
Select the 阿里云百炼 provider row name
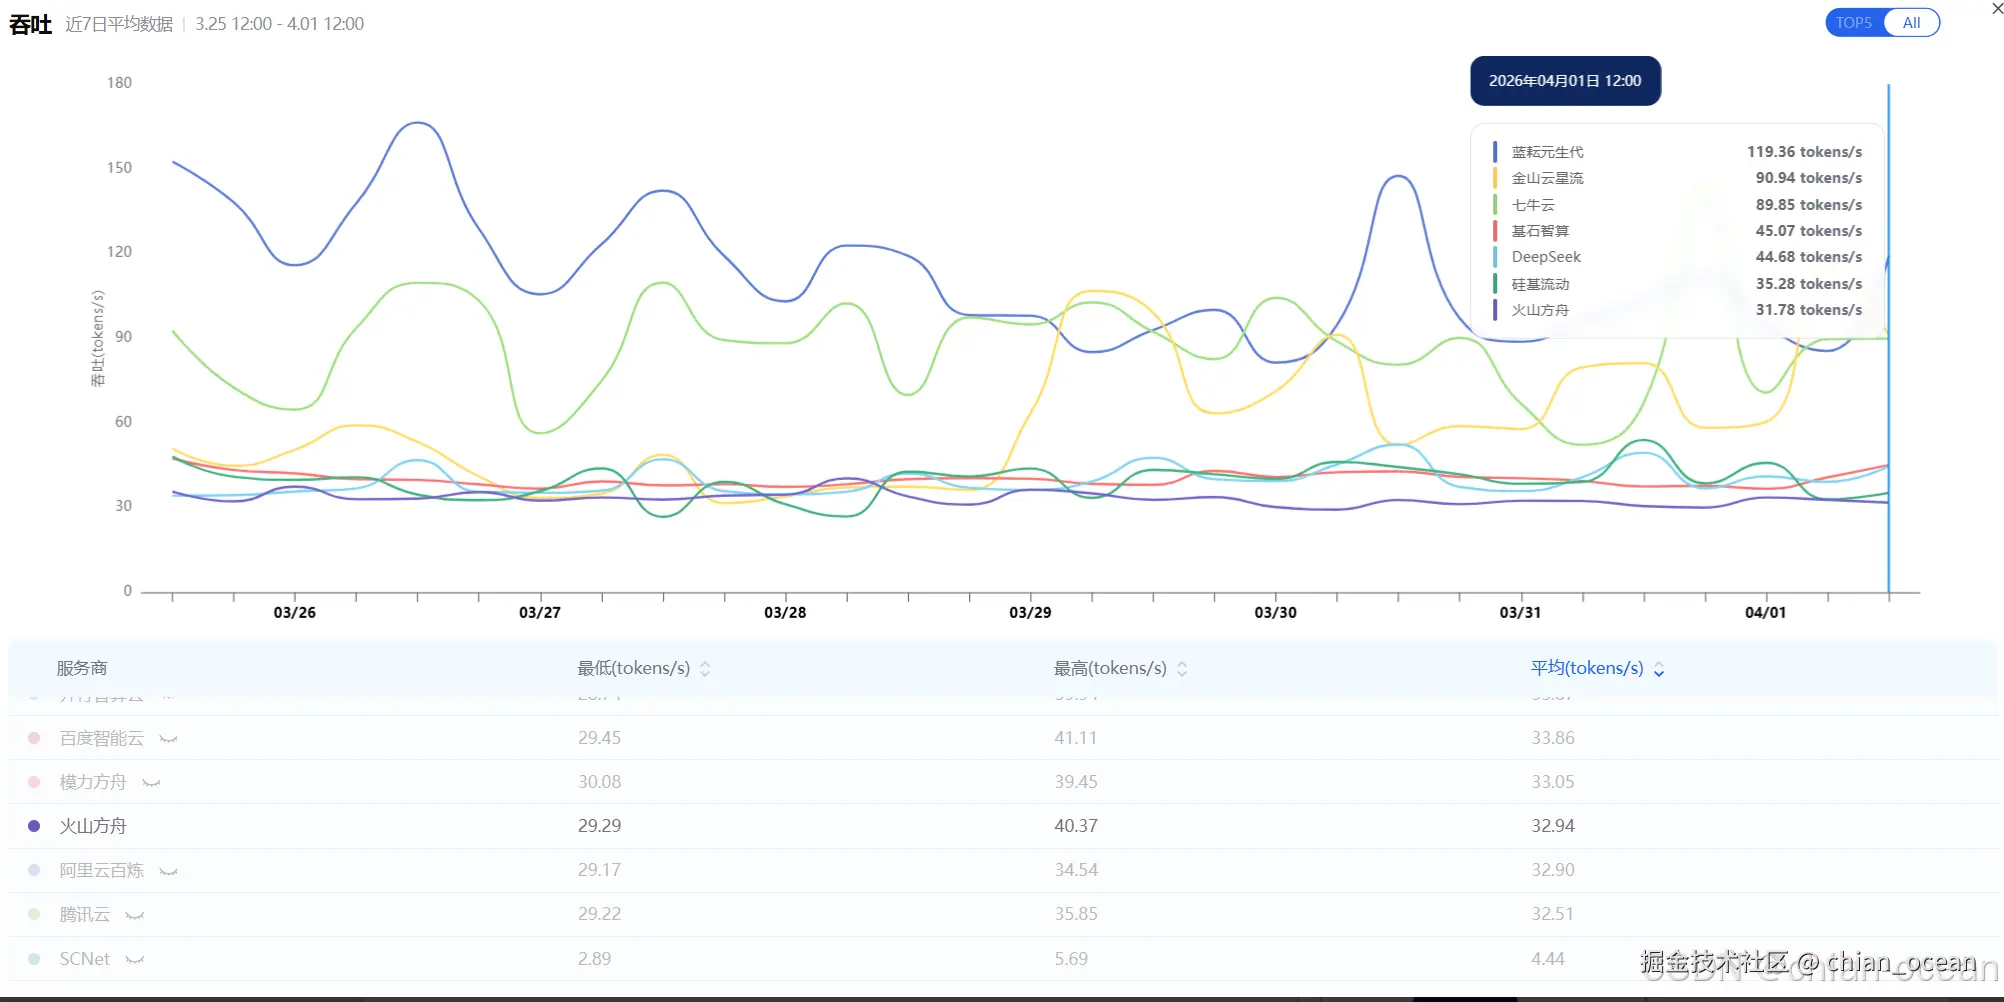coord(101,870)
